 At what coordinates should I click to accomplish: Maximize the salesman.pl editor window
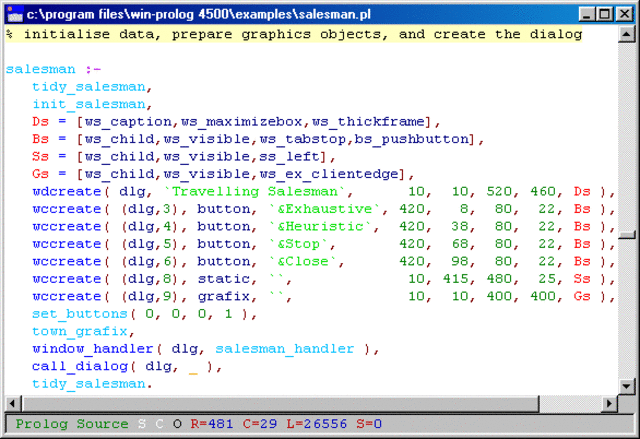point(604,14)
